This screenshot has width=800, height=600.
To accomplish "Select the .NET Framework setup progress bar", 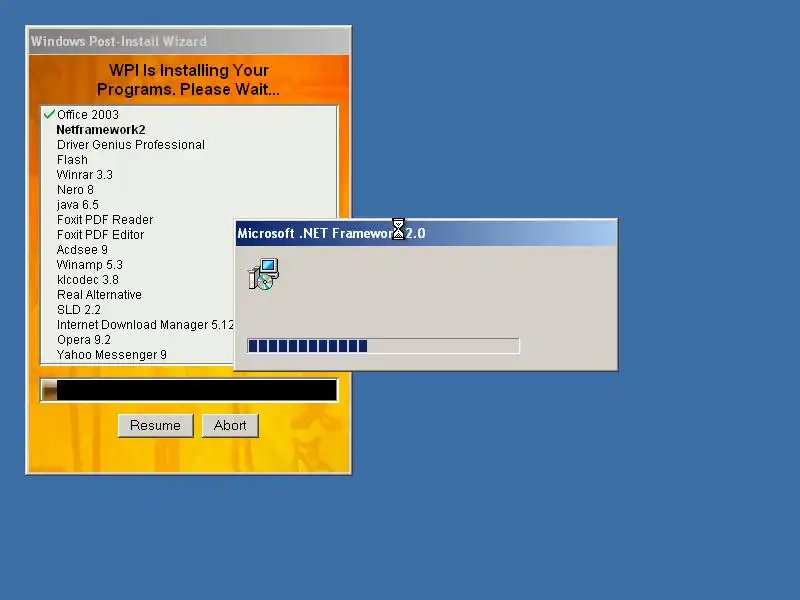I will (383, 346).
